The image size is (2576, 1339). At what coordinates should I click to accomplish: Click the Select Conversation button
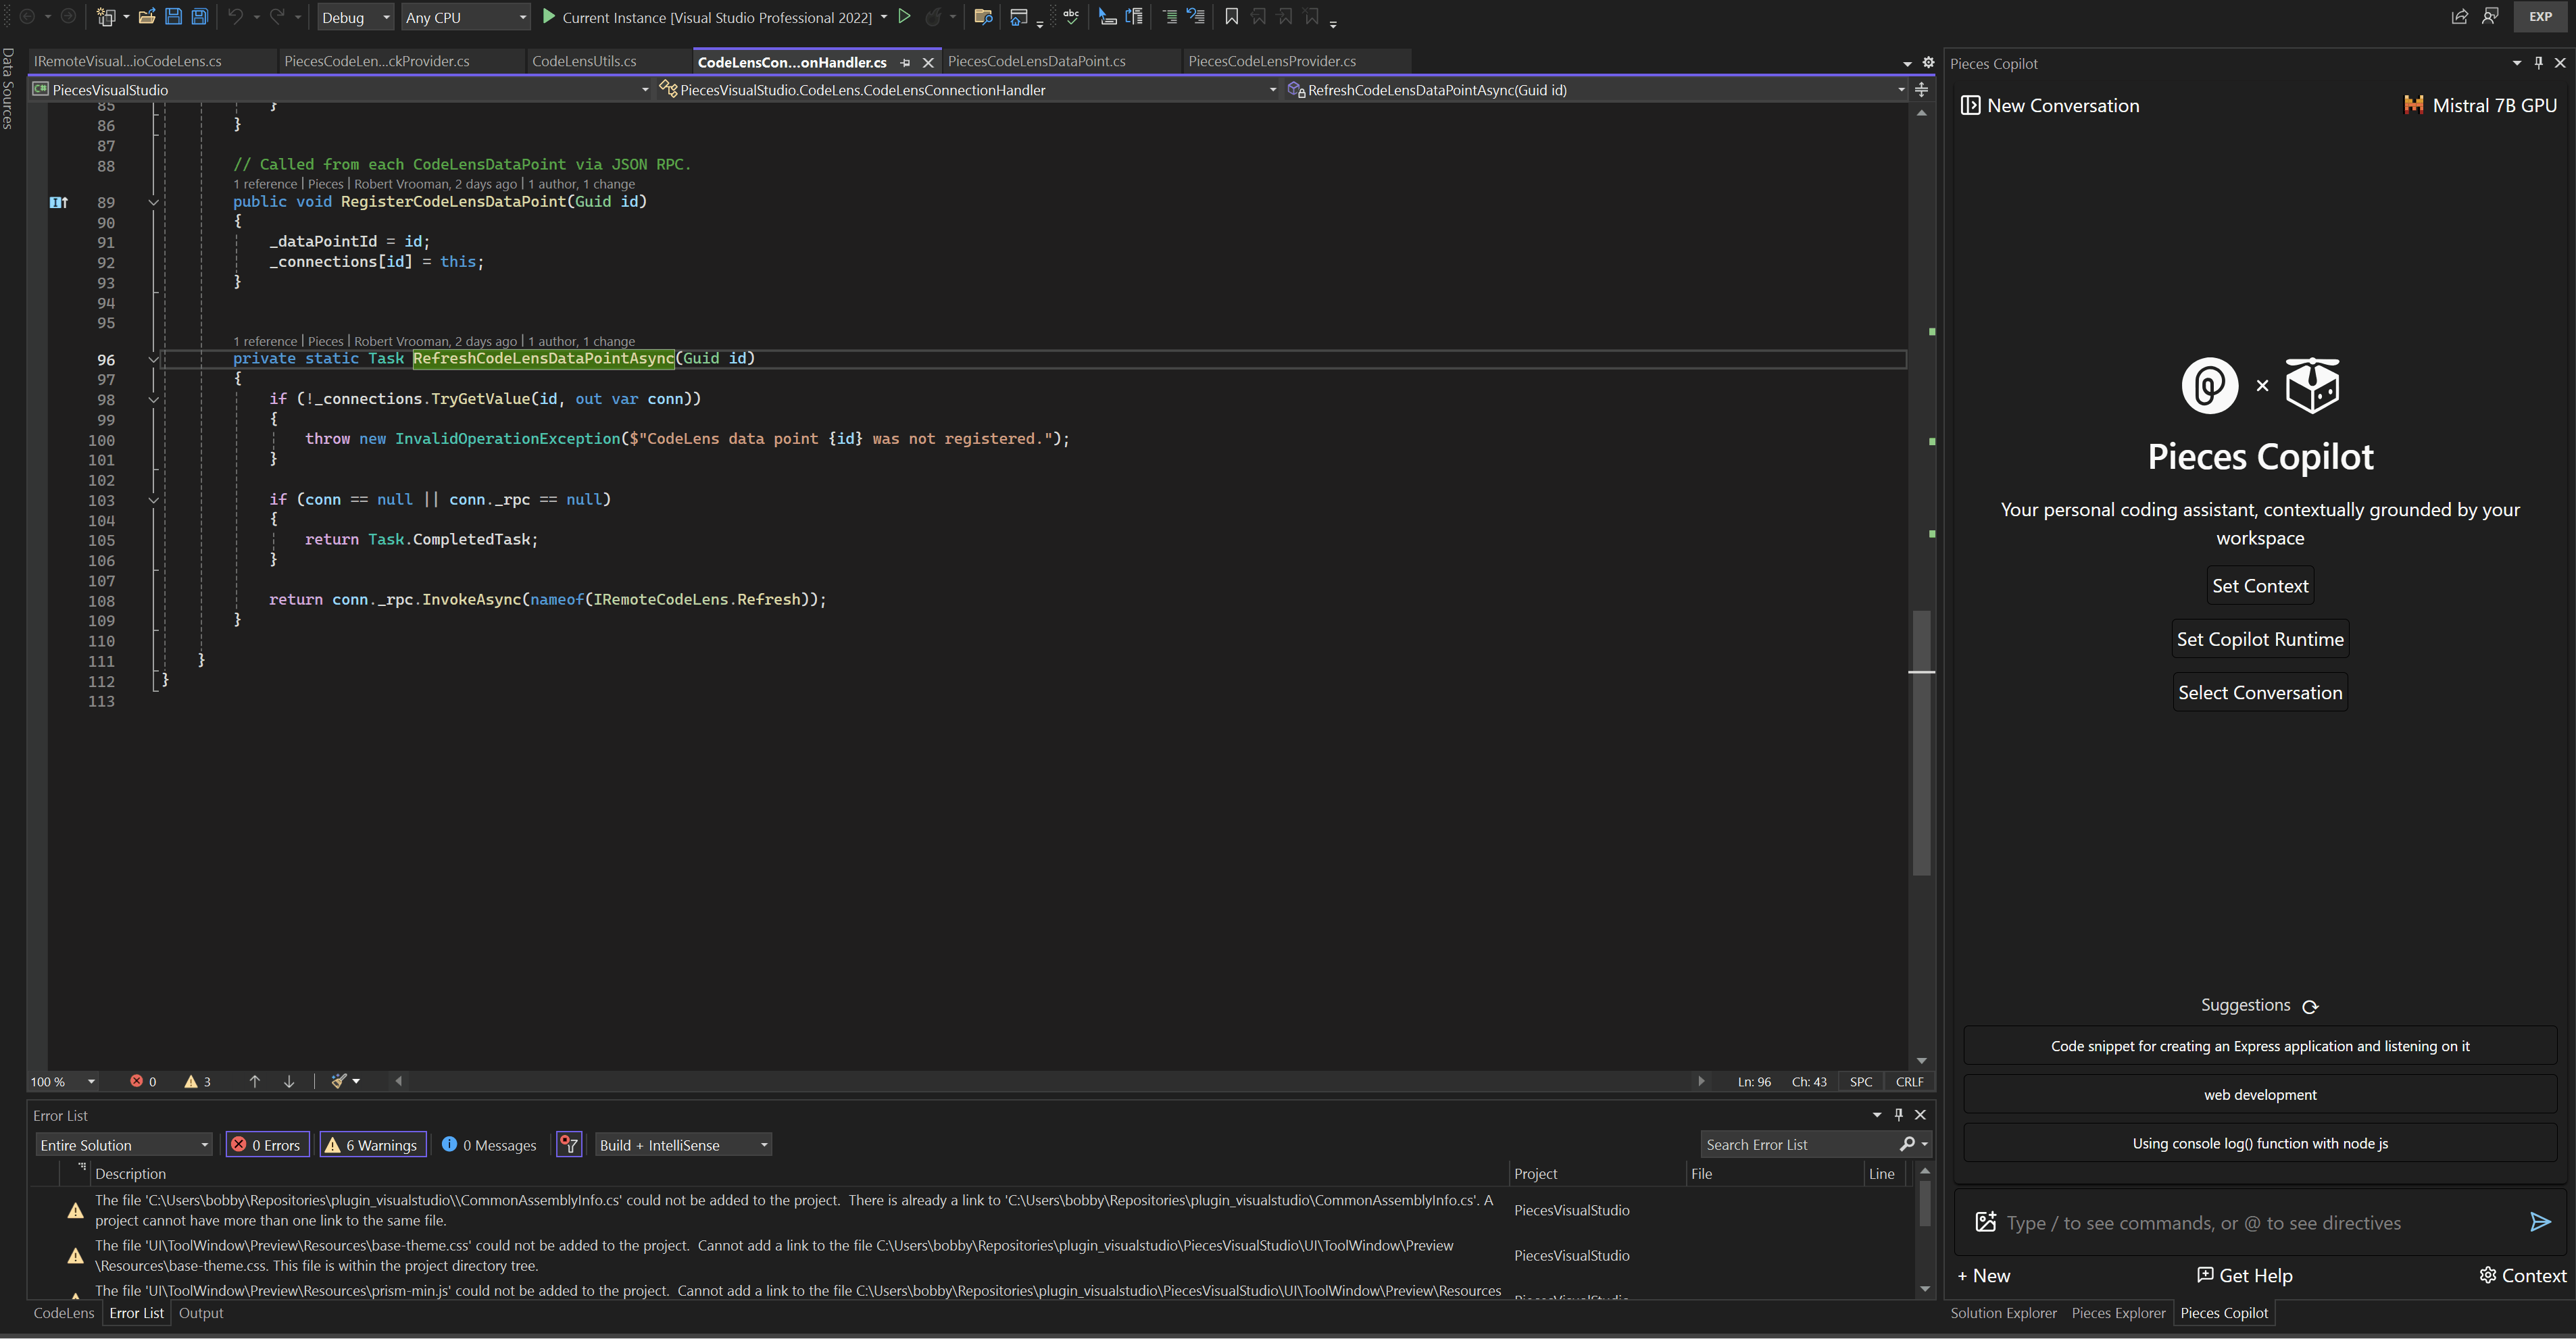pos(2260,693)
